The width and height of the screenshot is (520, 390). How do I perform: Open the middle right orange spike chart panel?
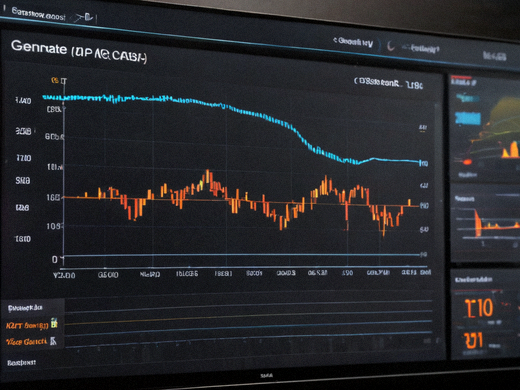485,223
